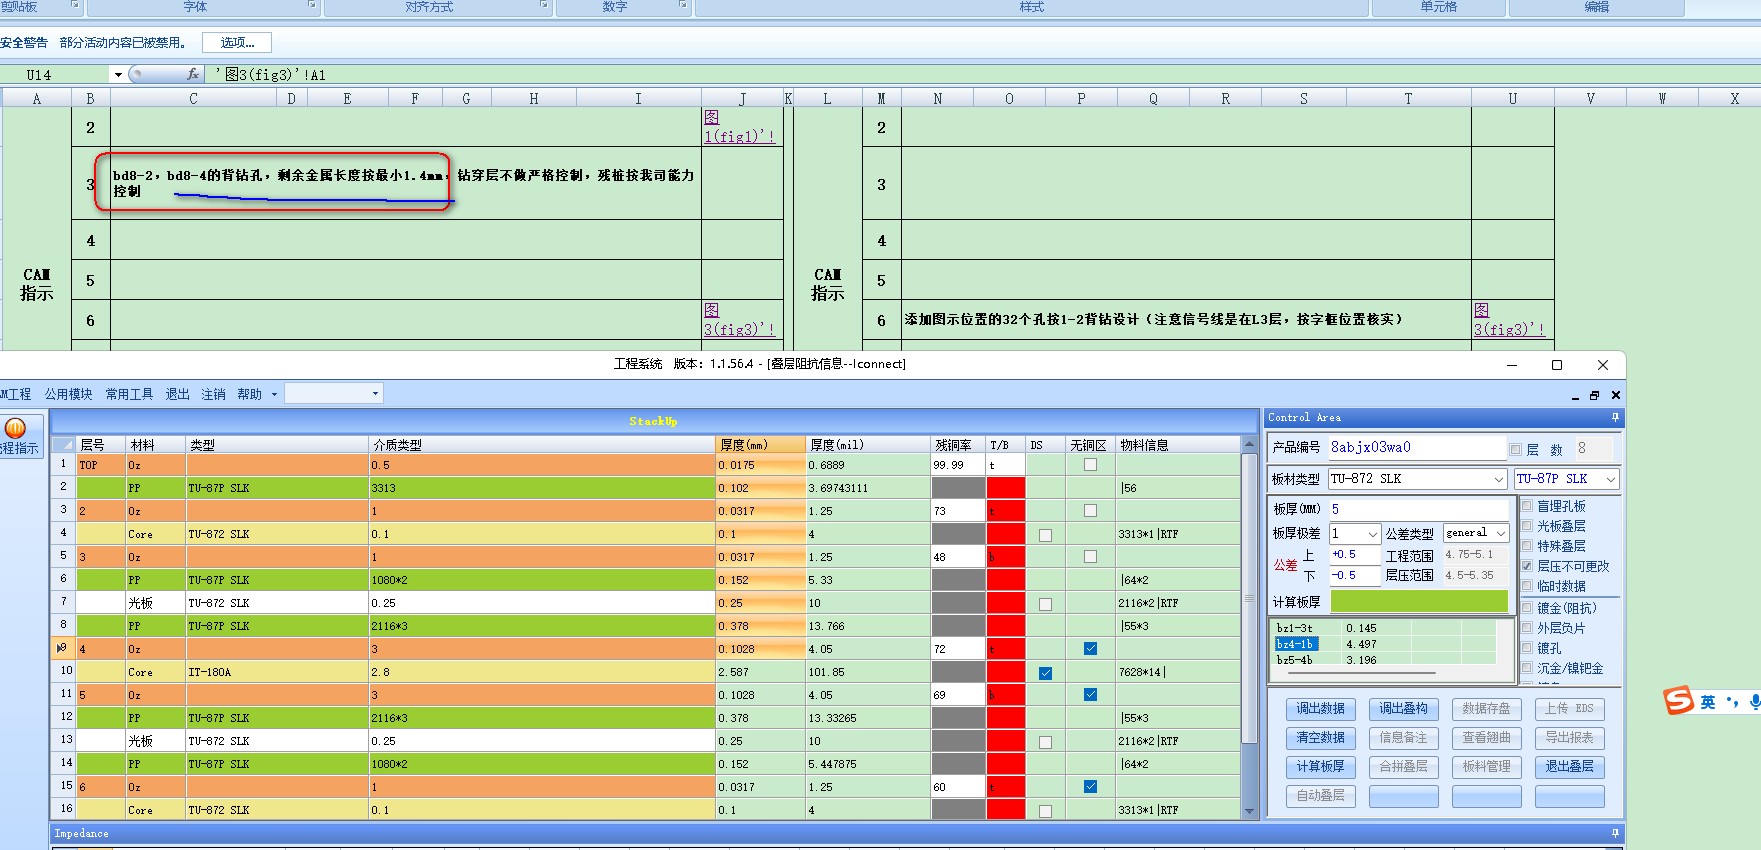The width and height of the screenshot is (1761, 850).
Task: Open the 帮助 menu
Action: 249,394
